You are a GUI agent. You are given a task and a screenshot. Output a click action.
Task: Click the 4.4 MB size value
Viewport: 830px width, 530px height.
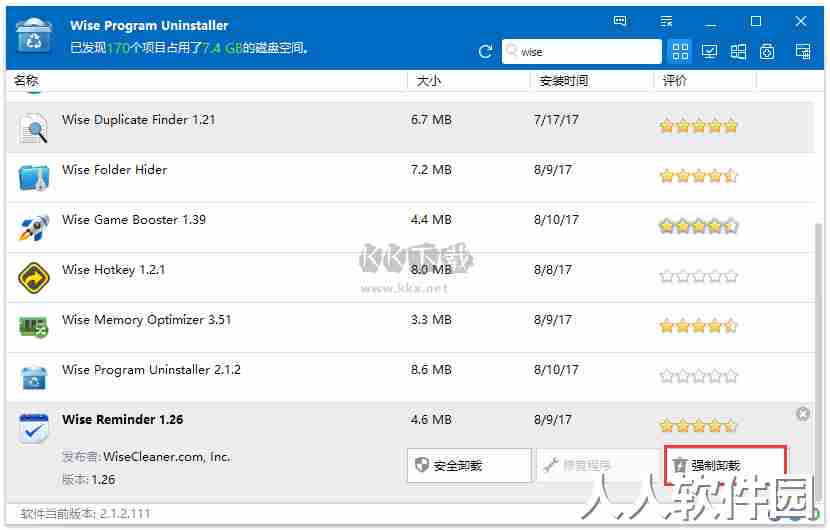pyautogui.click(x=431, y=220)
